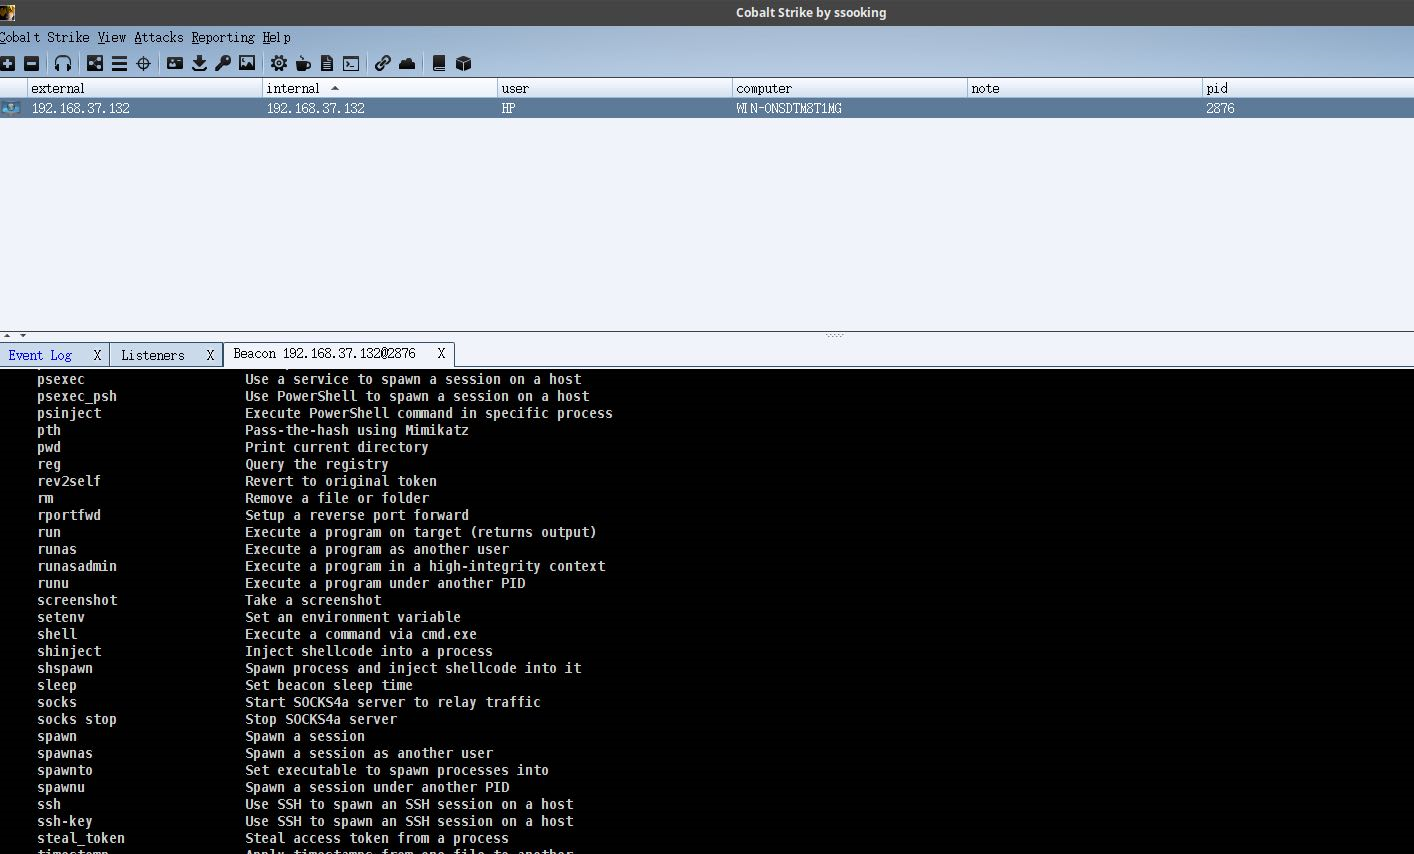Sort sessions by user column
Viewport: 1414px width, 854px height.
coord(615,88)
